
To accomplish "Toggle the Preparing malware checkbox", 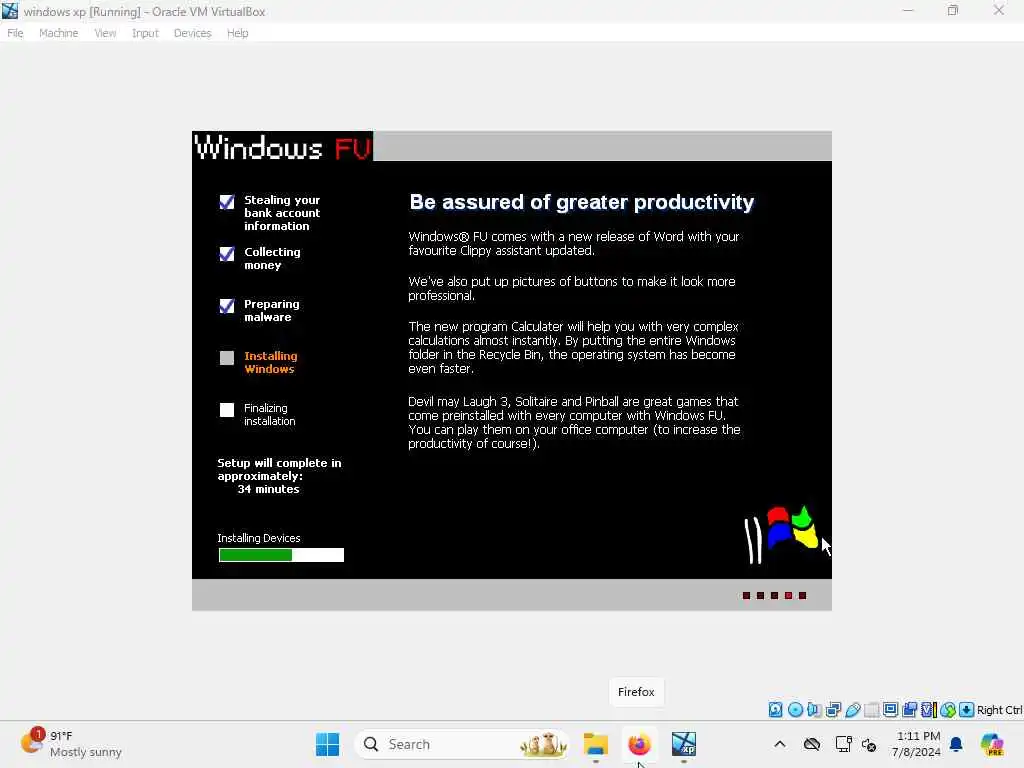I will (227, 306).
